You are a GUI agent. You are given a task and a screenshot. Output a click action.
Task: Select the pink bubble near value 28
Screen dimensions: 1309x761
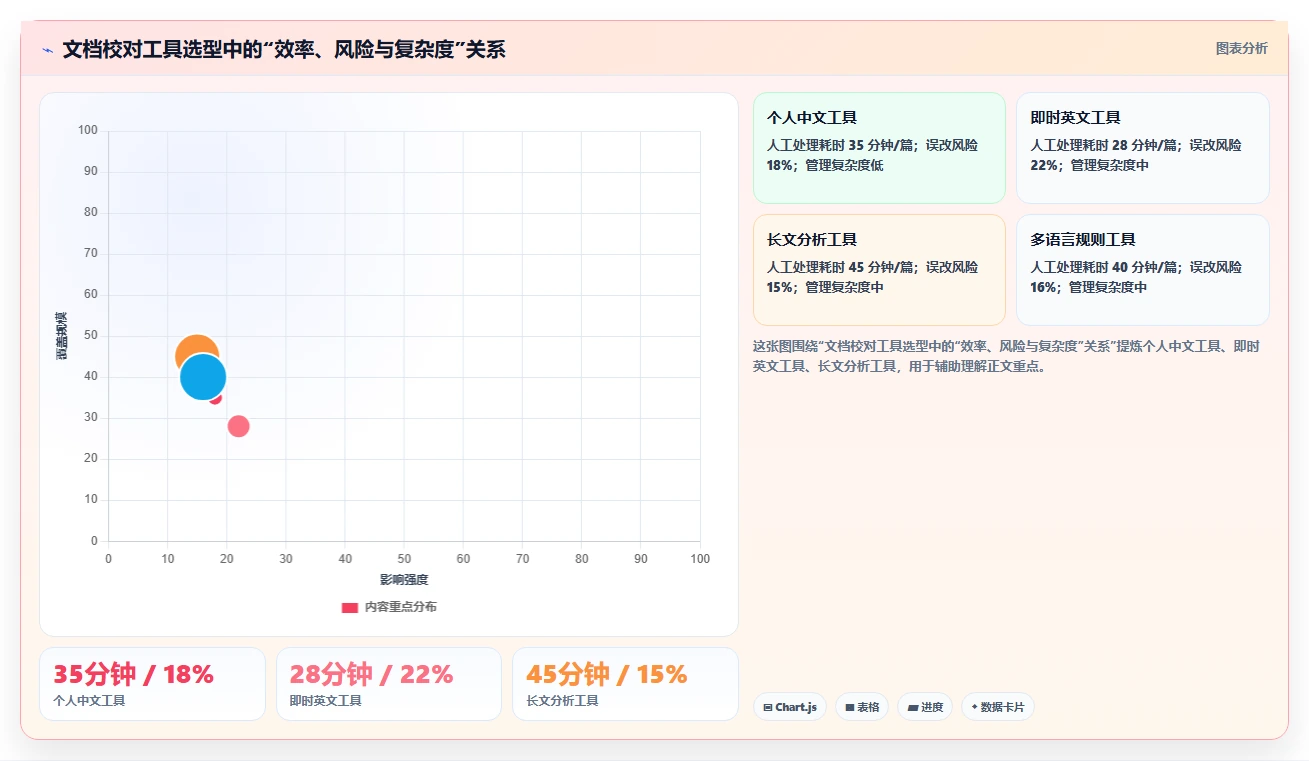238,426
